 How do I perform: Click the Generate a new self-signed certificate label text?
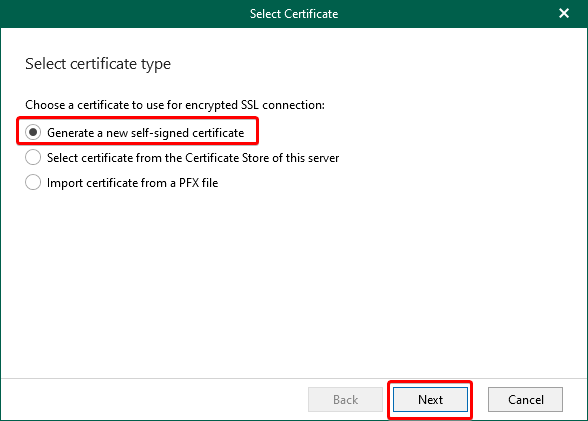click(x=146, y=133)
